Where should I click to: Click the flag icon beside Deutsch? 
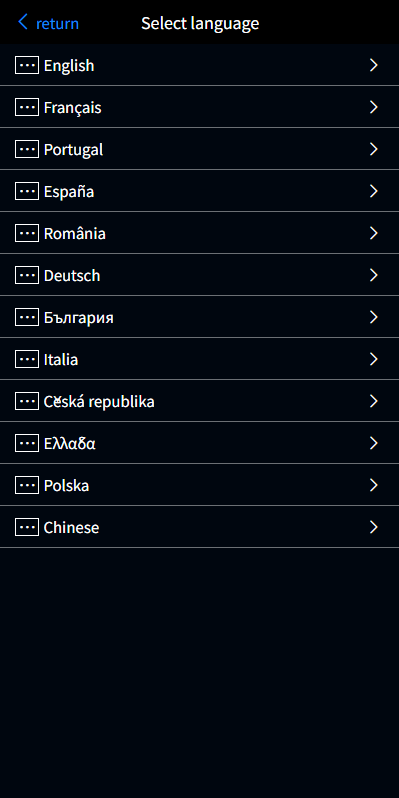coord(27,275)
